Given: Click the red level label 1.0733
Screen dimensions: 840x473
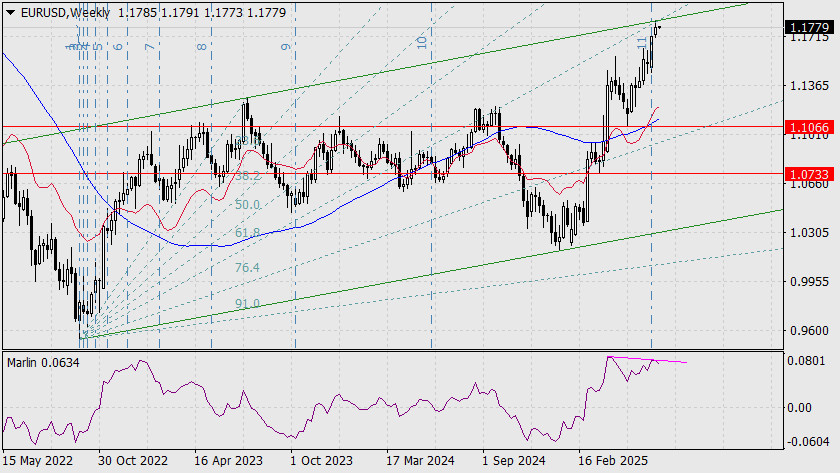Looking at the screenshot, I should [809, 174].
